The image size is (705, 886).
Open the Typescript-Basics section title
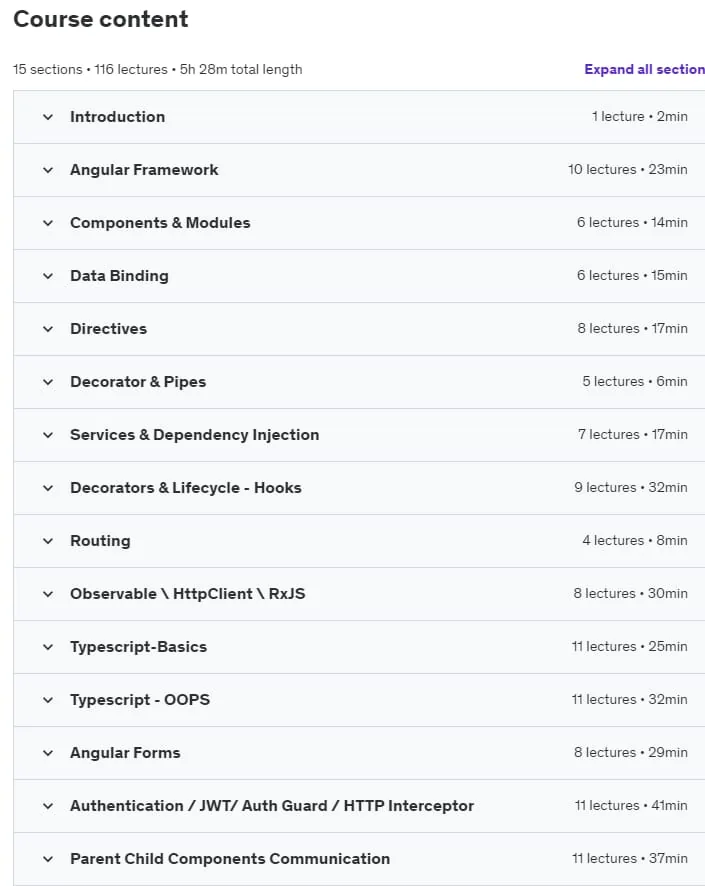click(x=138, y=647)
